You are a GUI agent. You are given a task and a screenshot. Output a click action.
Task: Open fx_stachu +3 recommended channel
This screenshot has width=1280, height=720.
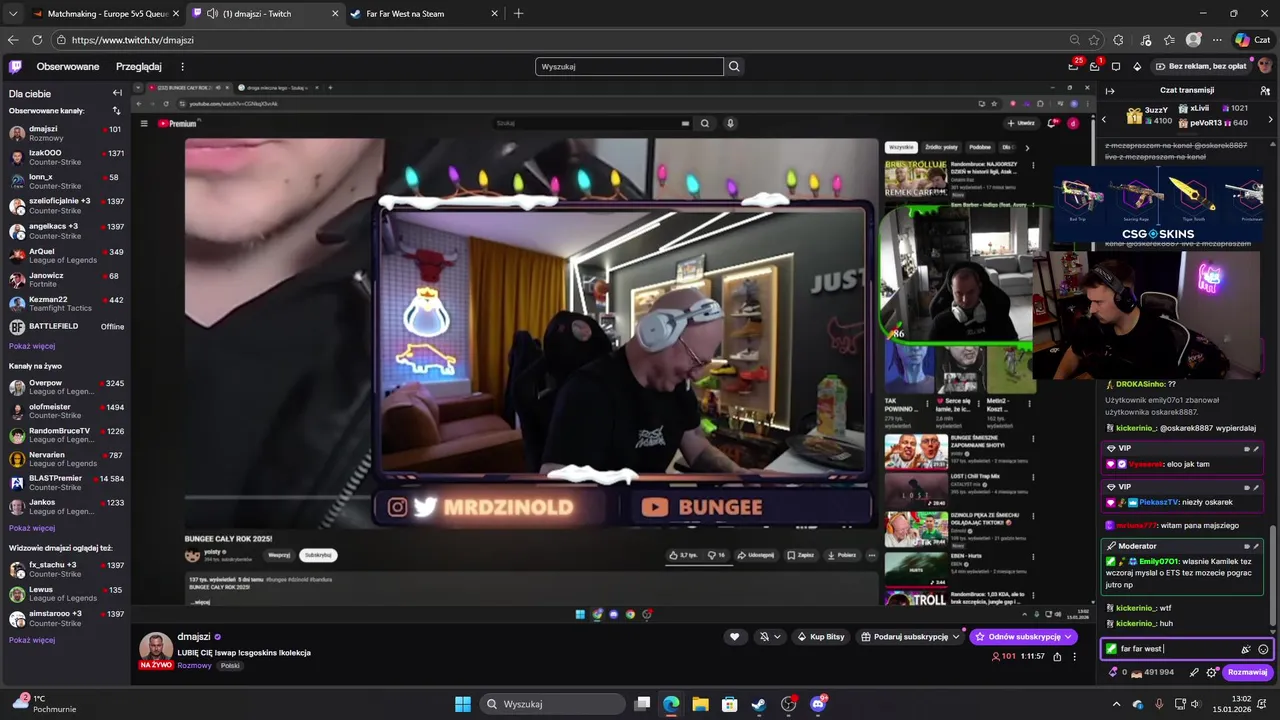[x=65, y=569]
